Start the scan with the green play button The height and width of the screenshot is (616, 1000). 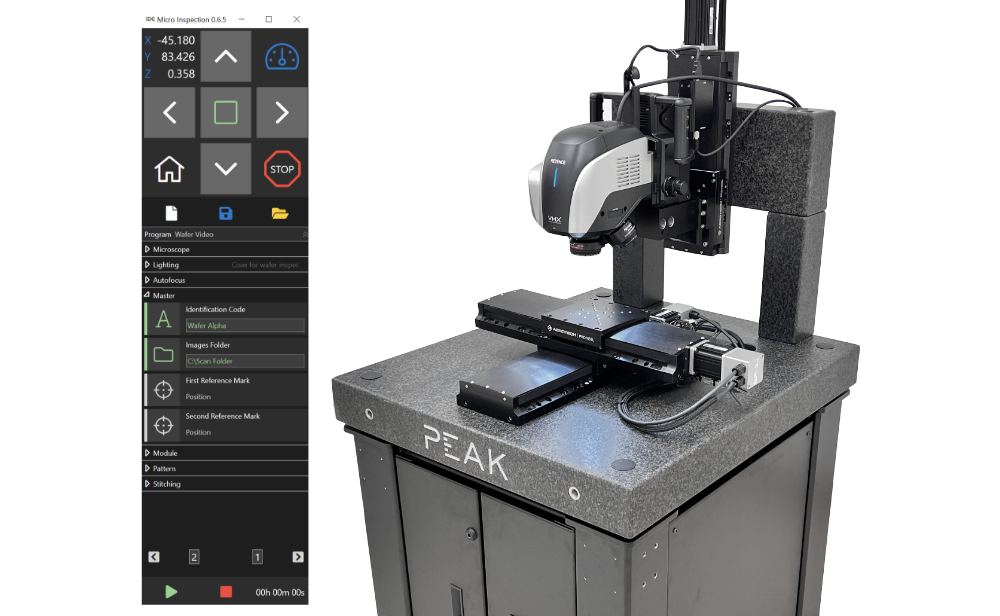click(171, 592)
